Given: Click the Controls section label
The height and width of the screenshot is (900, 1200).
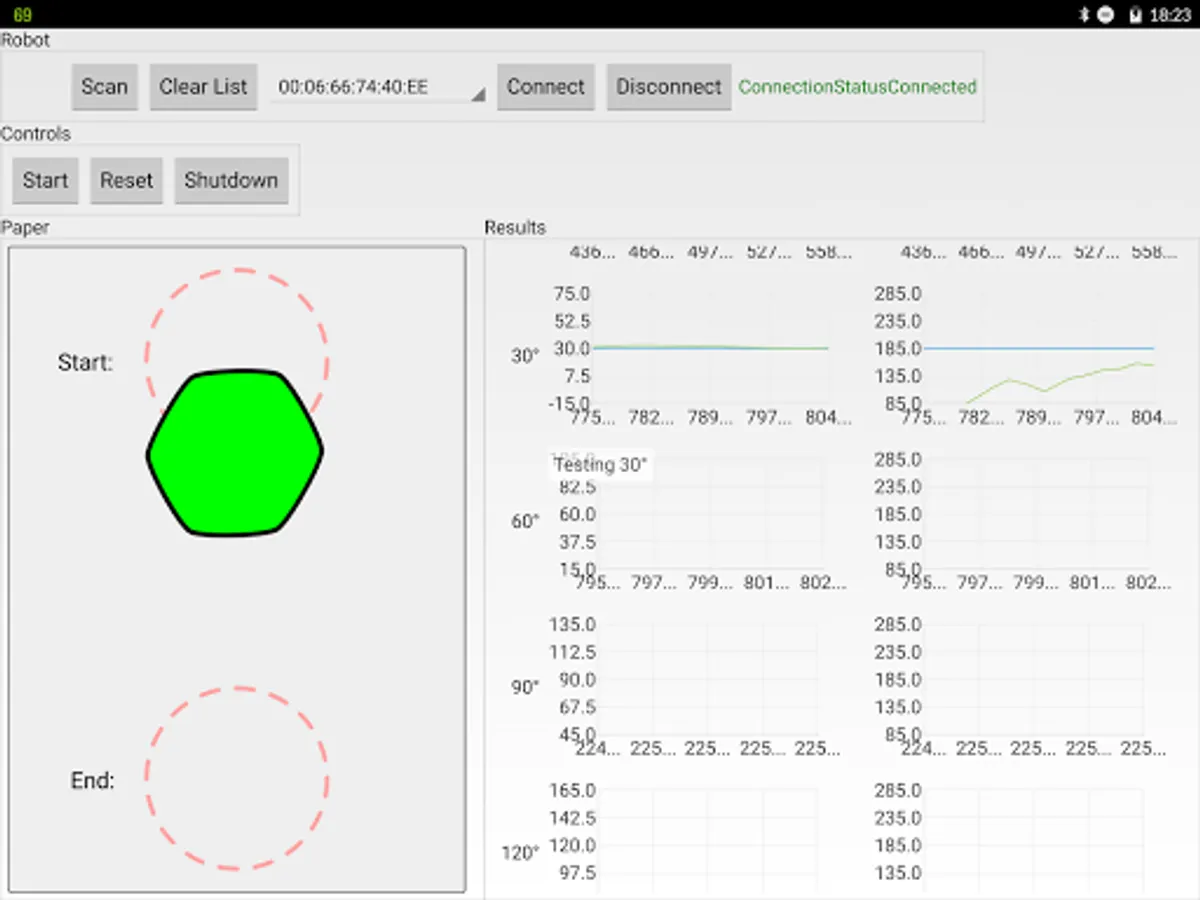Looking at the screenshot, I should click(36, 134).
